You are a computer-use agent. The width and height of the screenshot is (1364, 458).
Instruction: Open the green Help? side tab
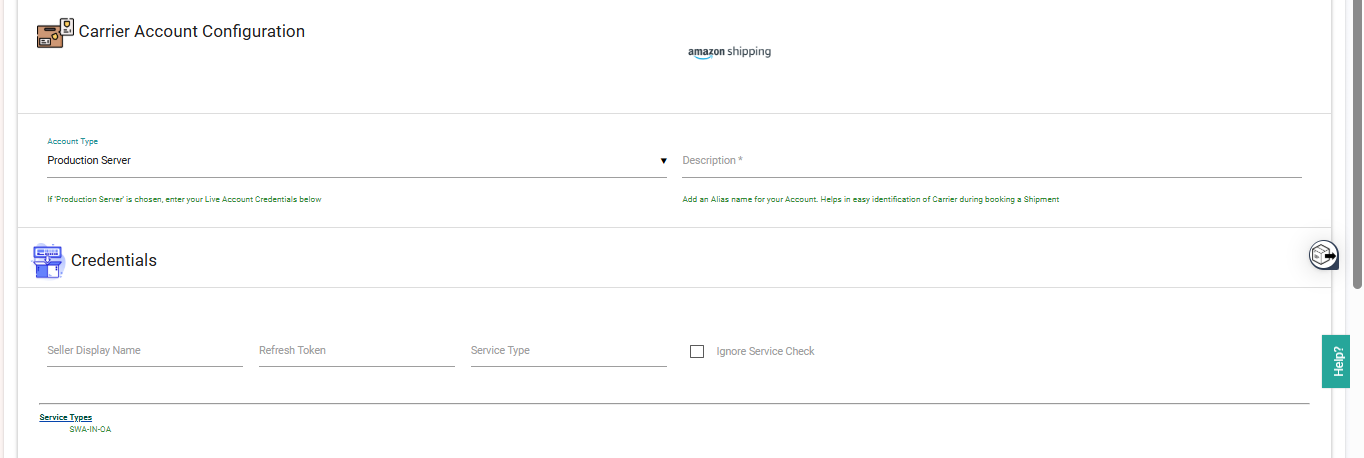click(x=1336, y=361)
